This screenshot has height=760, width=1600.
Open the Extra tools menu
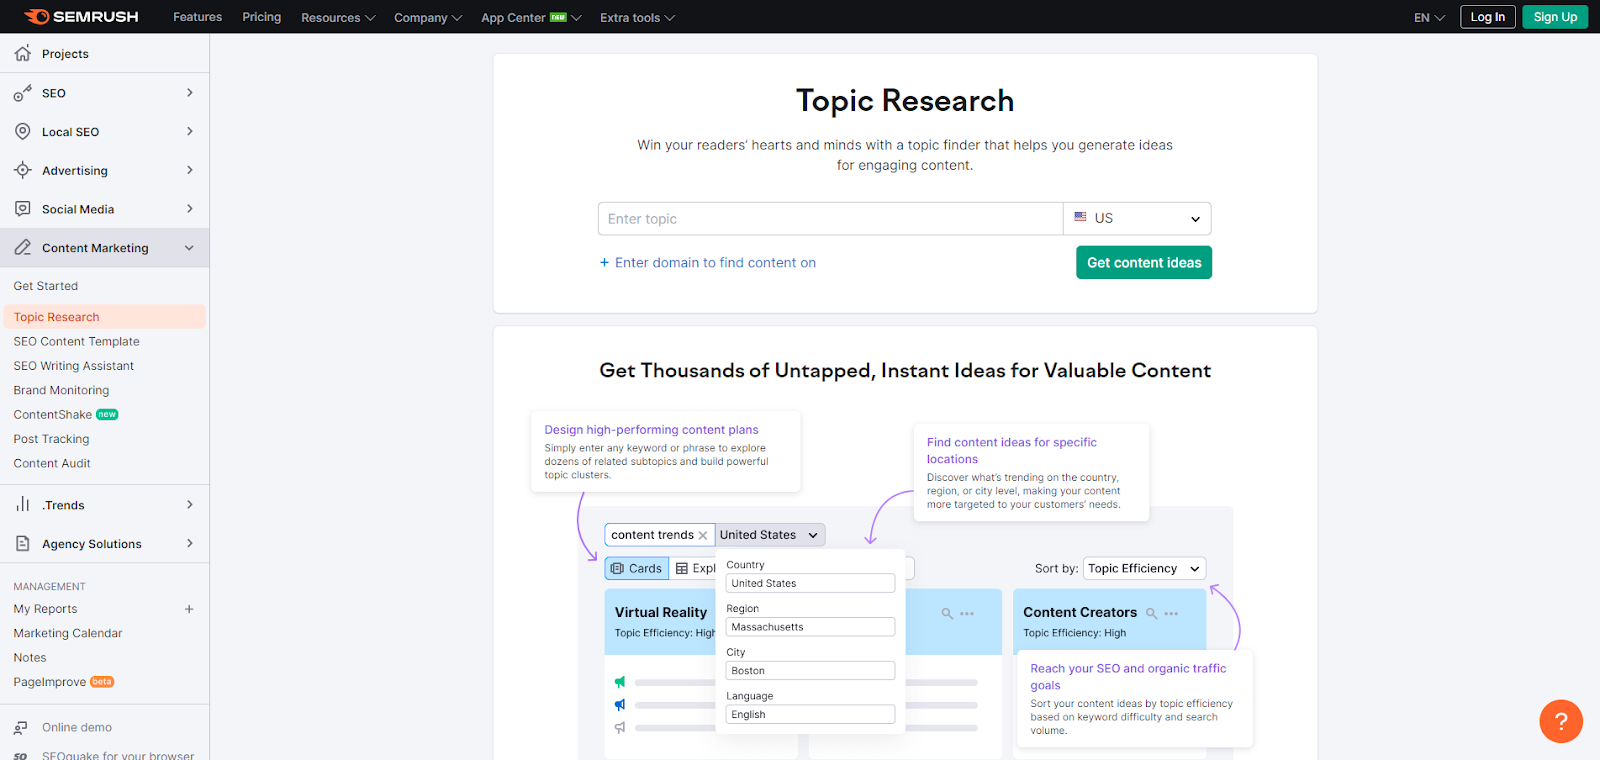pos(637,17)
